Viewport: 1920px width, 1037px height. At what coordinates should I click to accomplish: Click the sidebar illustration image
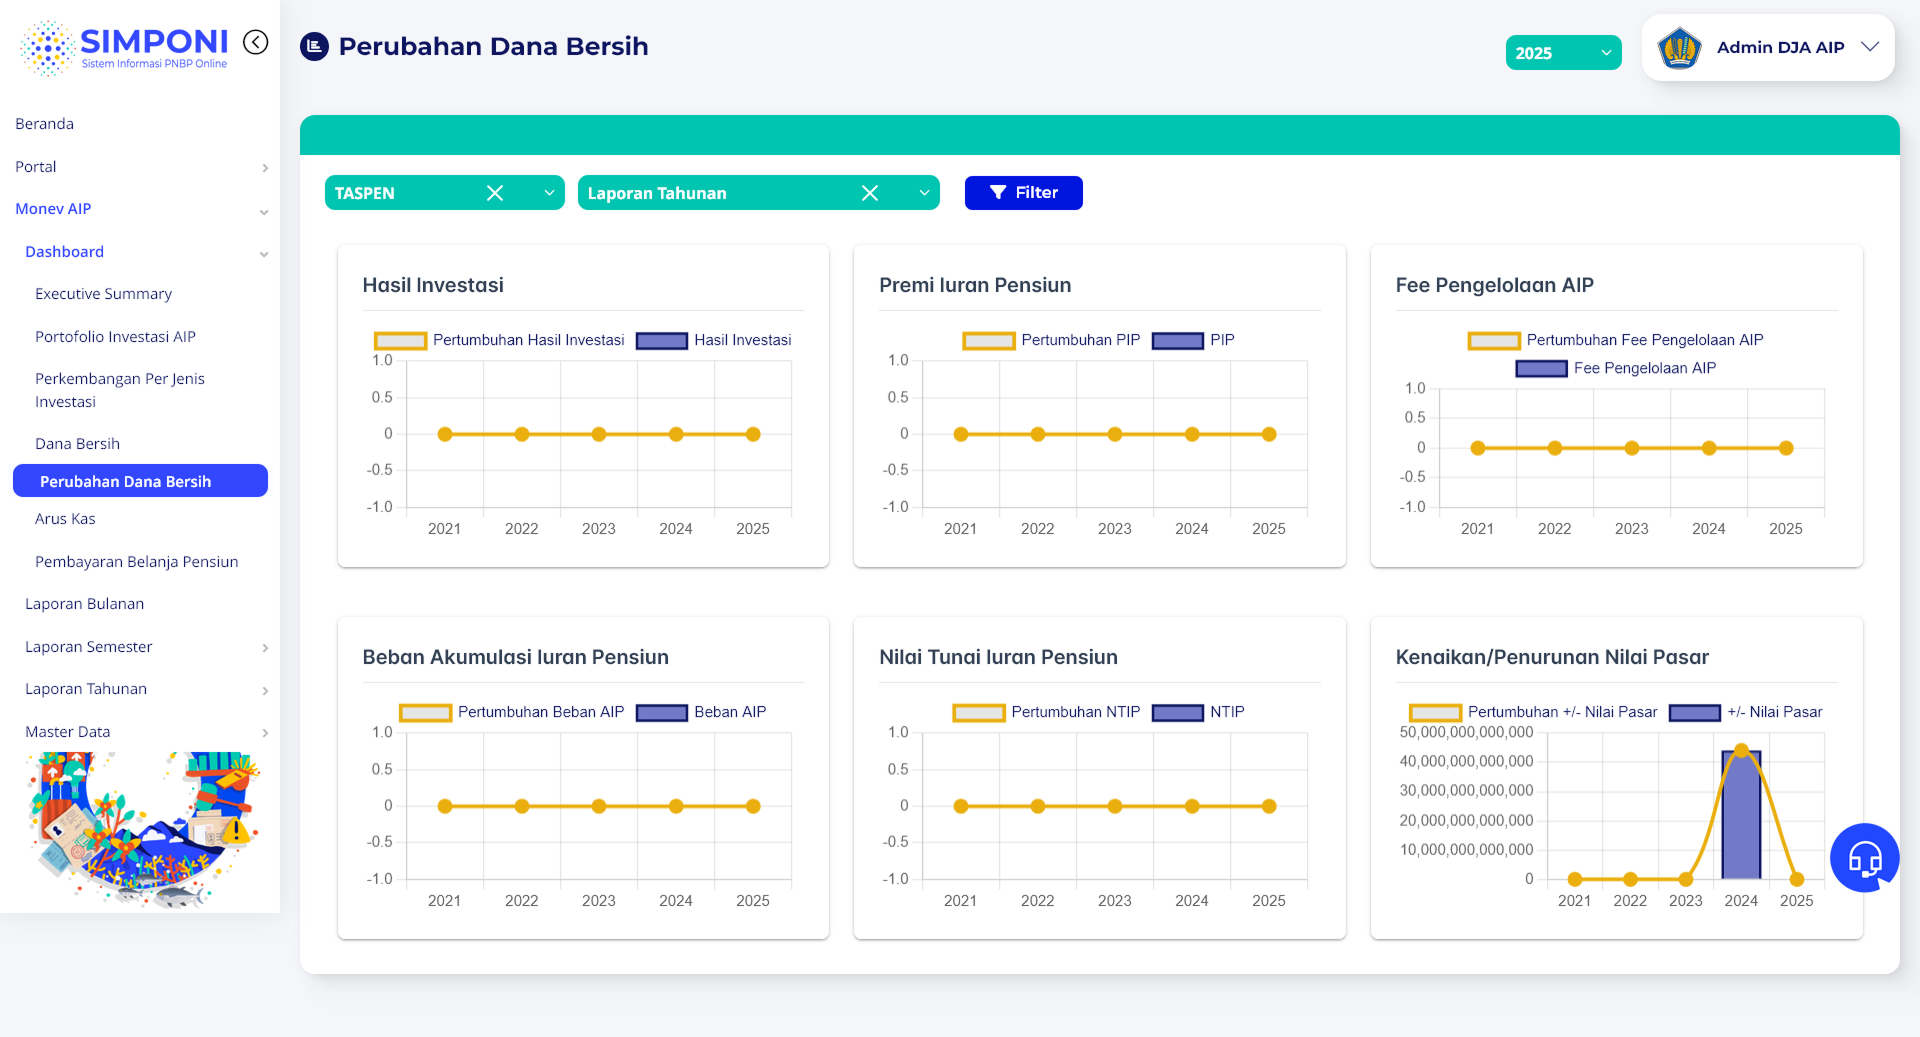(x=145, y=830)
